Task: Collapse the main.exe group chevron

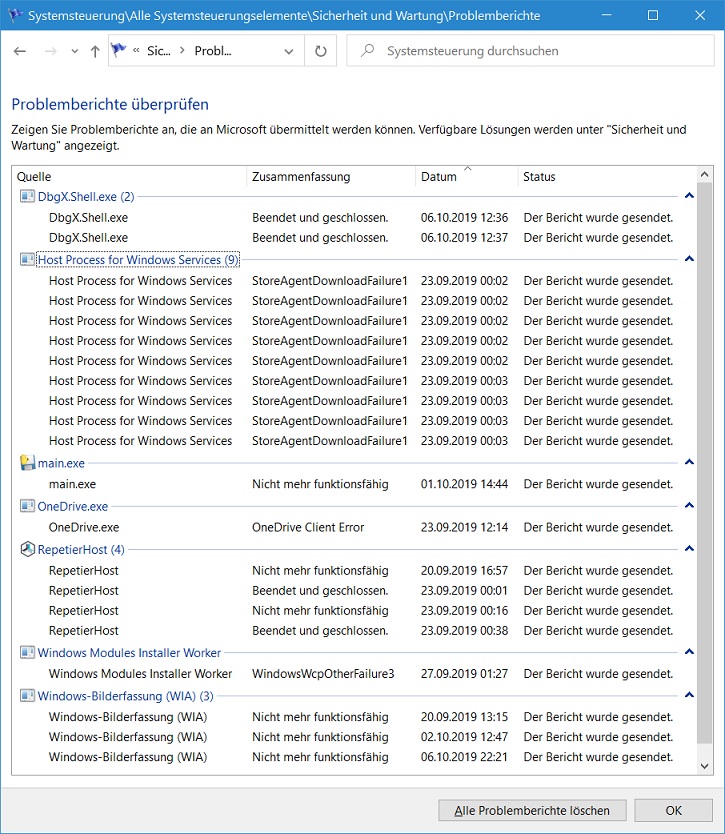Action: click(689, 462)
